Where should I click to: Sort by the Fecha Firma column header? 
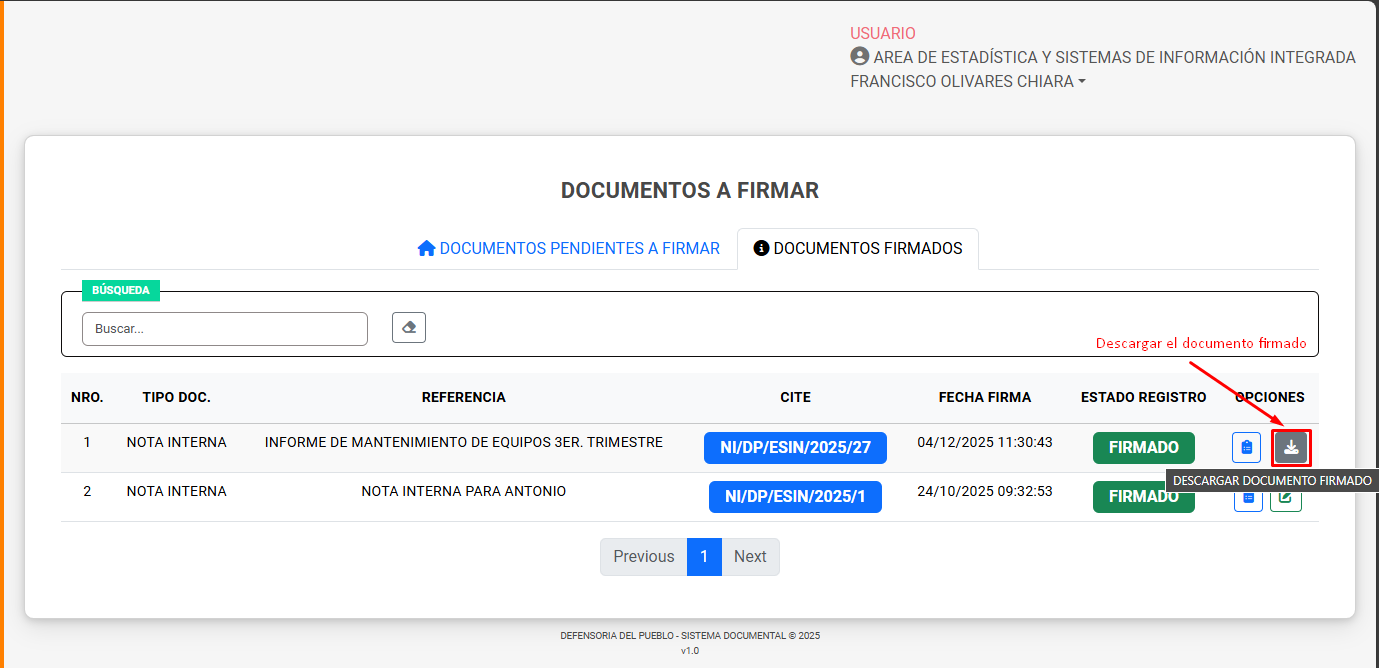tap(984, 398)
